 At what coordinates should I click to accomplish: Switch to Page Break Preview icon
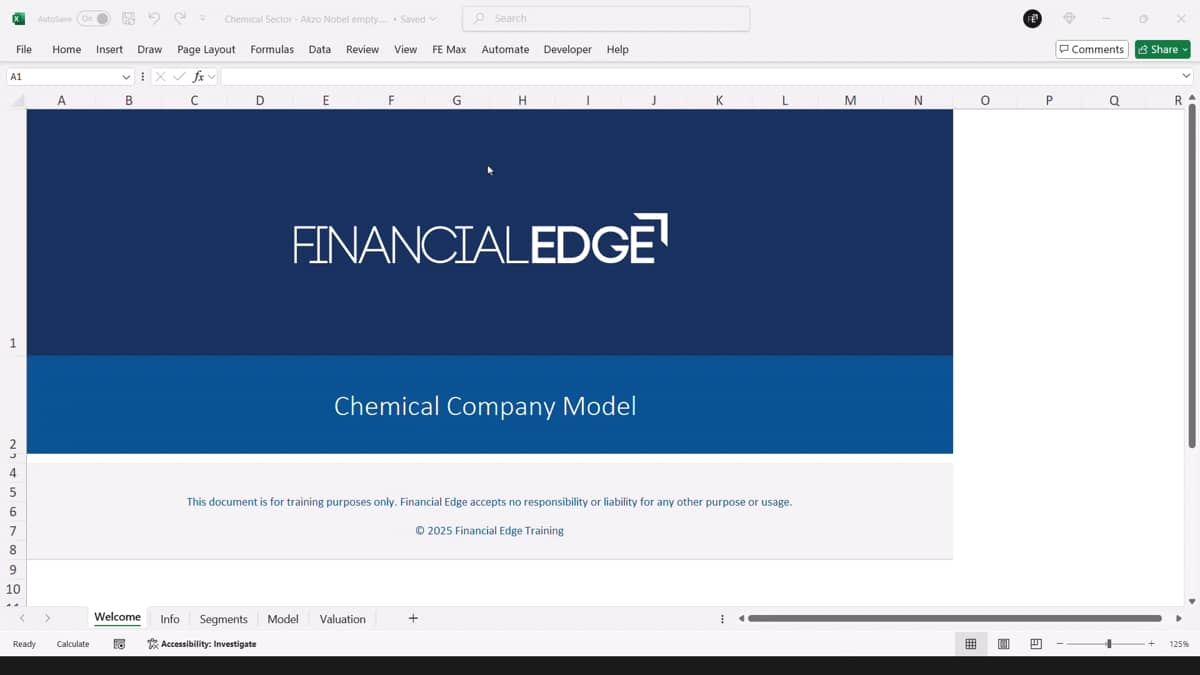(x=1036, y=644)
